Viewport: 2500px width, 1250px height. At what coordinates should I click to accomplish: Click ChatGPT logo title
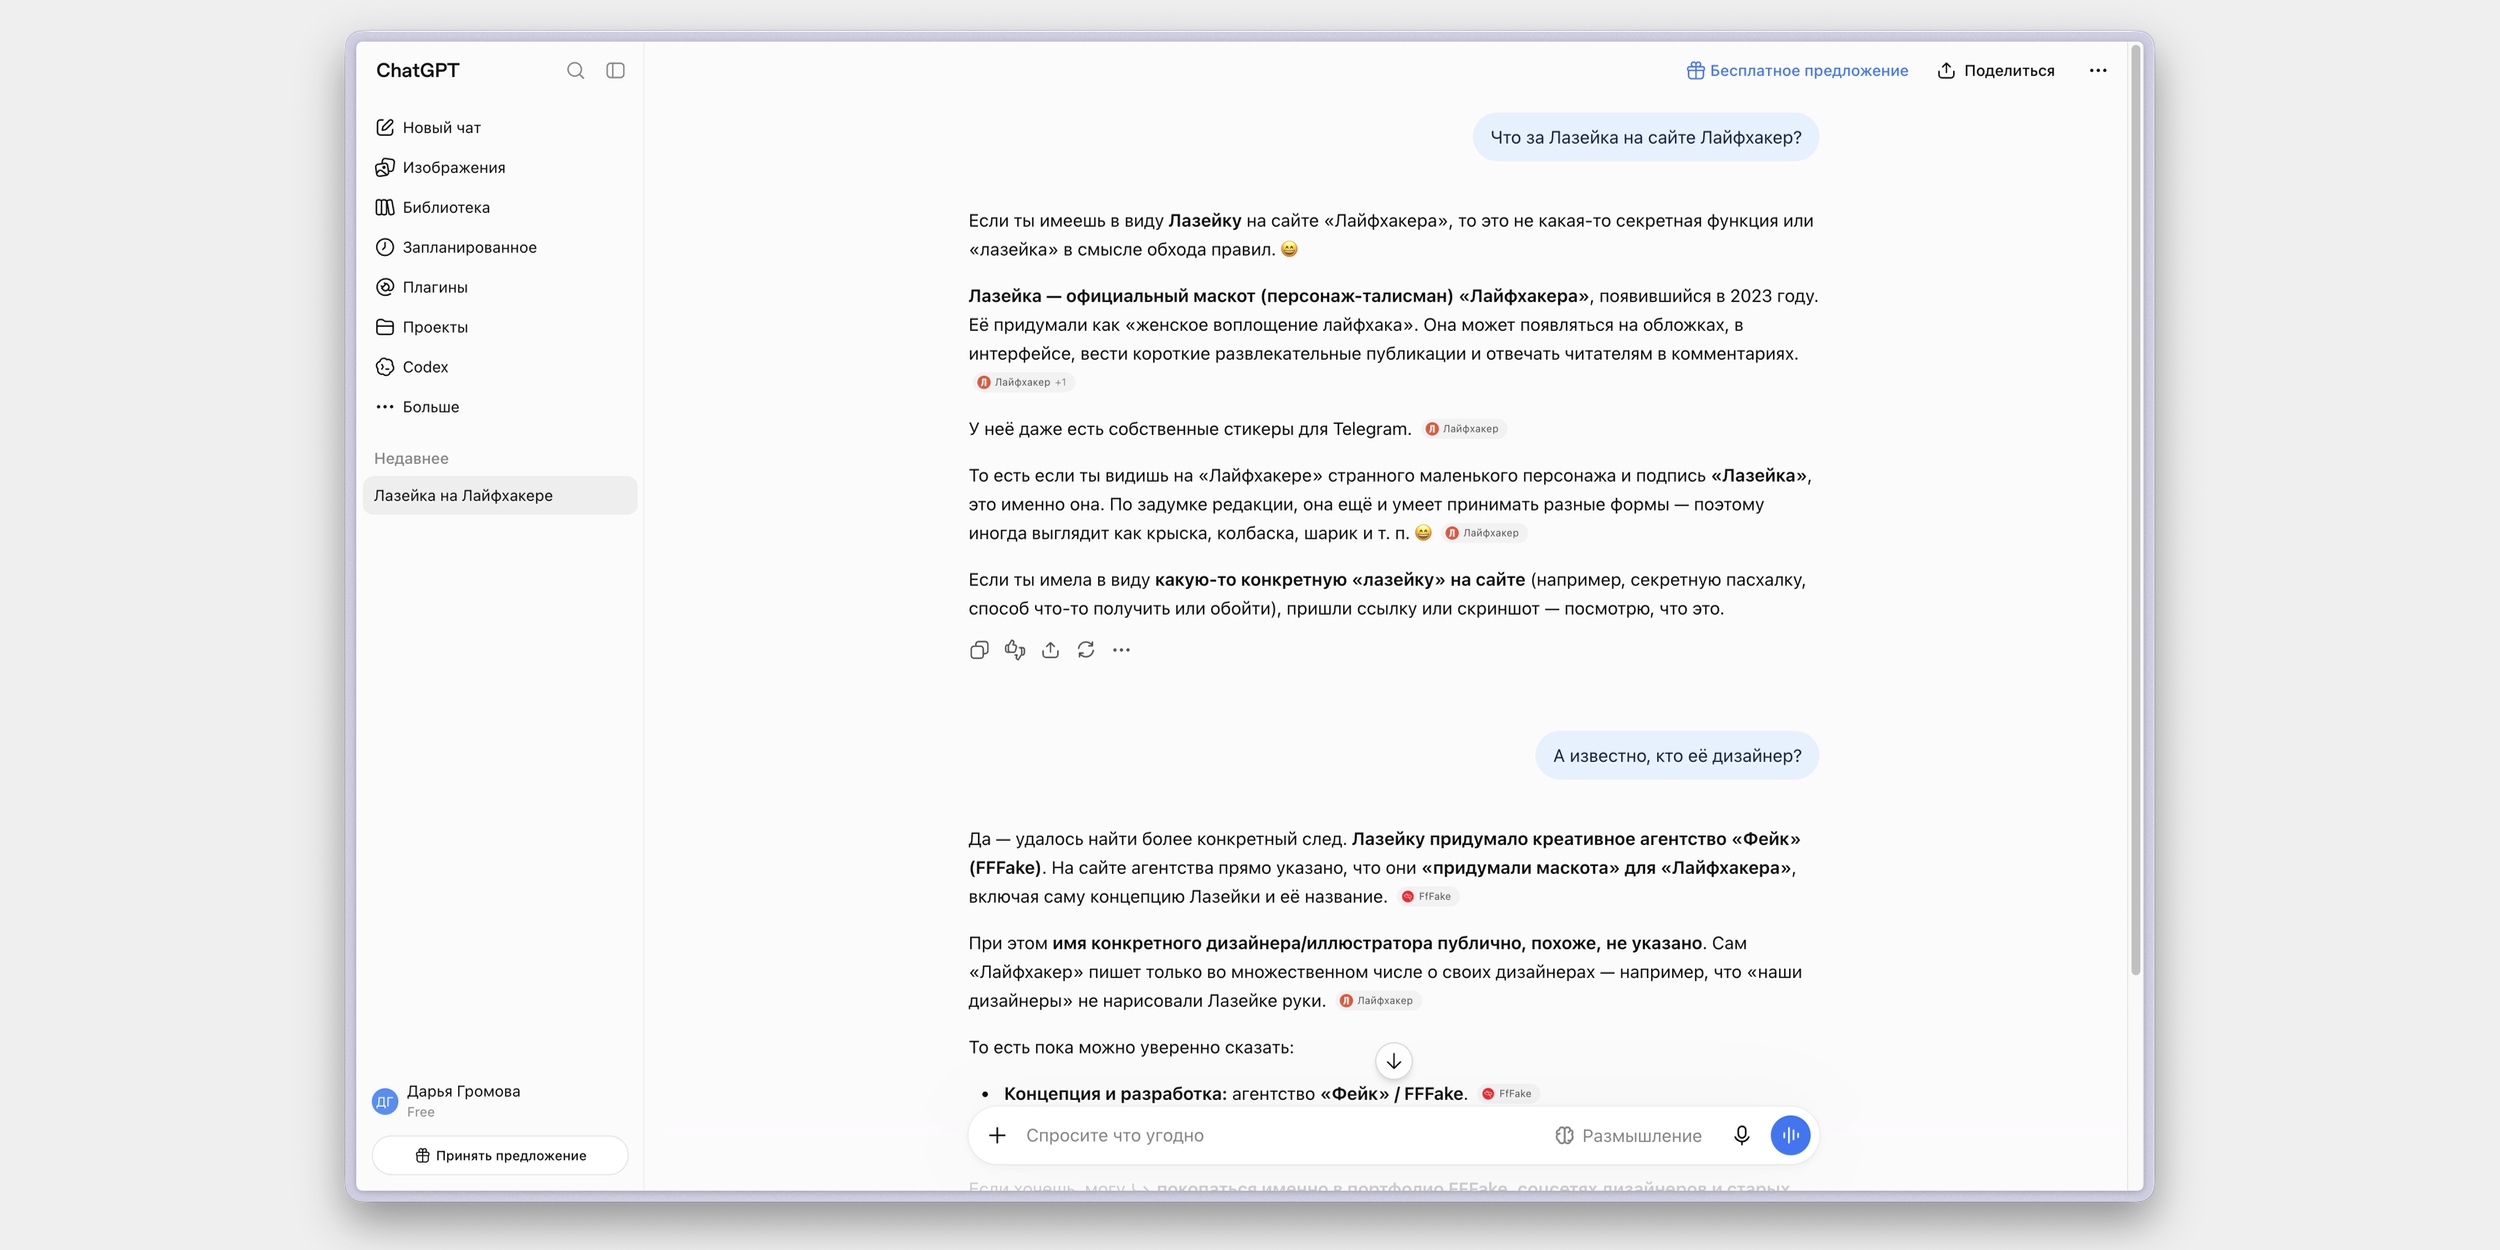coord(418,70)
